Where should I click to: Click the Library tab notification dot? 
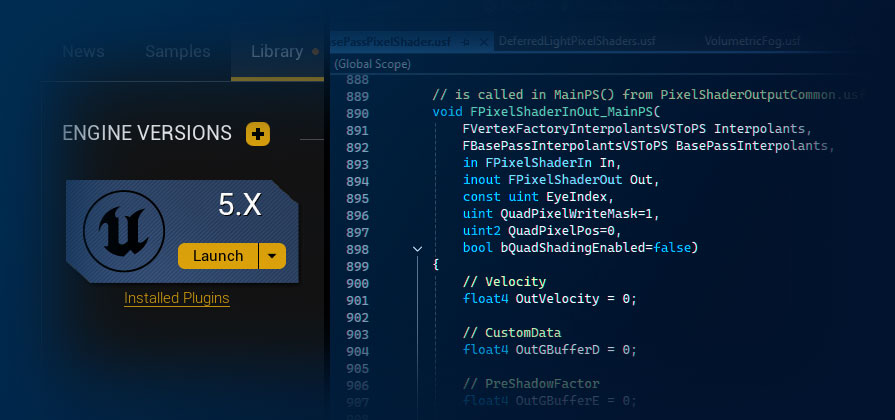pos(316,52)
